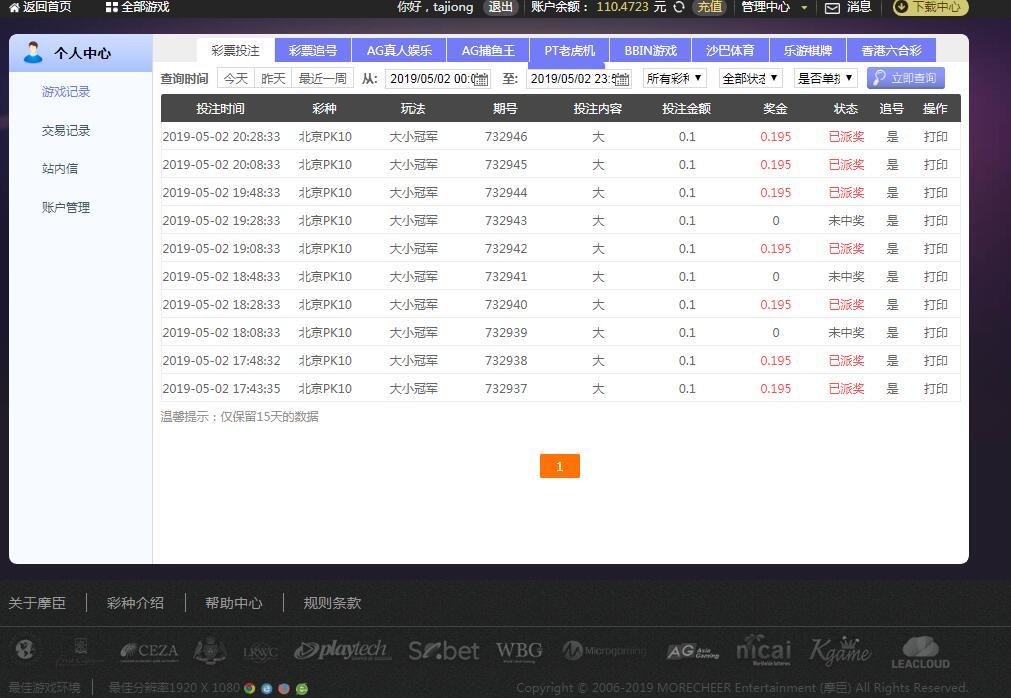1011x698 pixels.
Task: Click the Playtech logo in footer
Action: tap(340, 651)
